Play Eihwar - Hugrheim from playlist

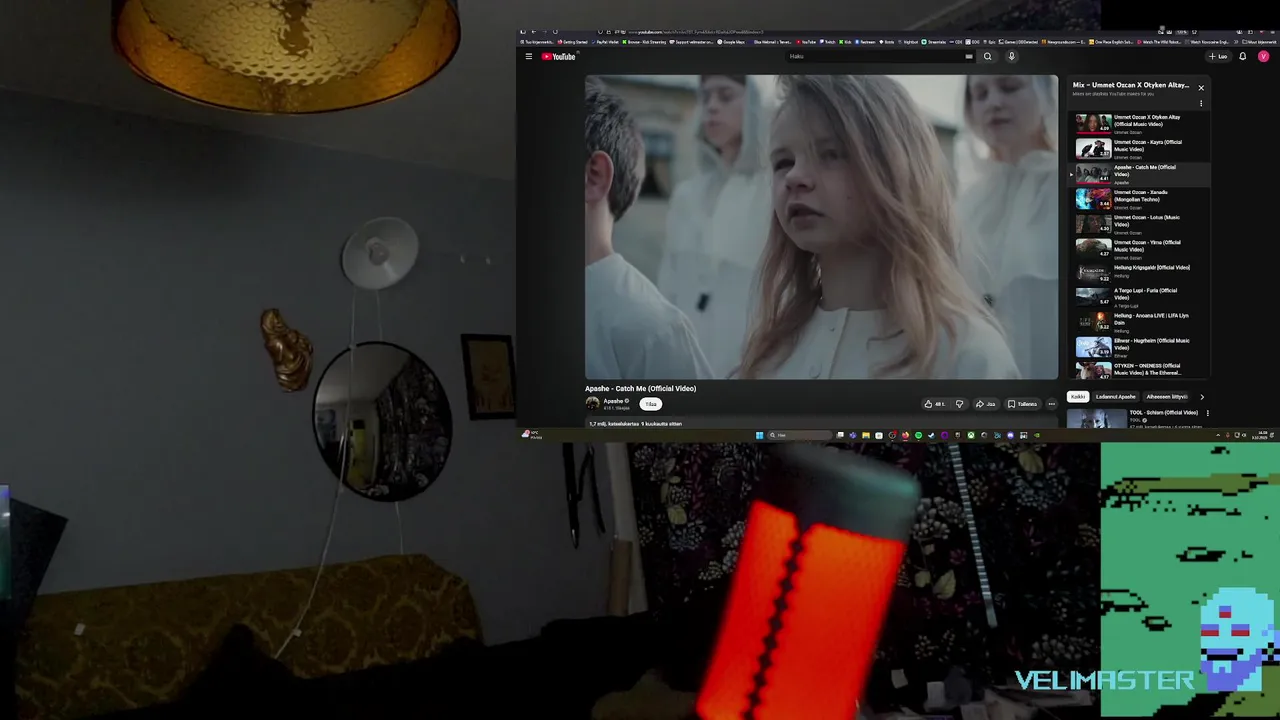(1139, 346)
